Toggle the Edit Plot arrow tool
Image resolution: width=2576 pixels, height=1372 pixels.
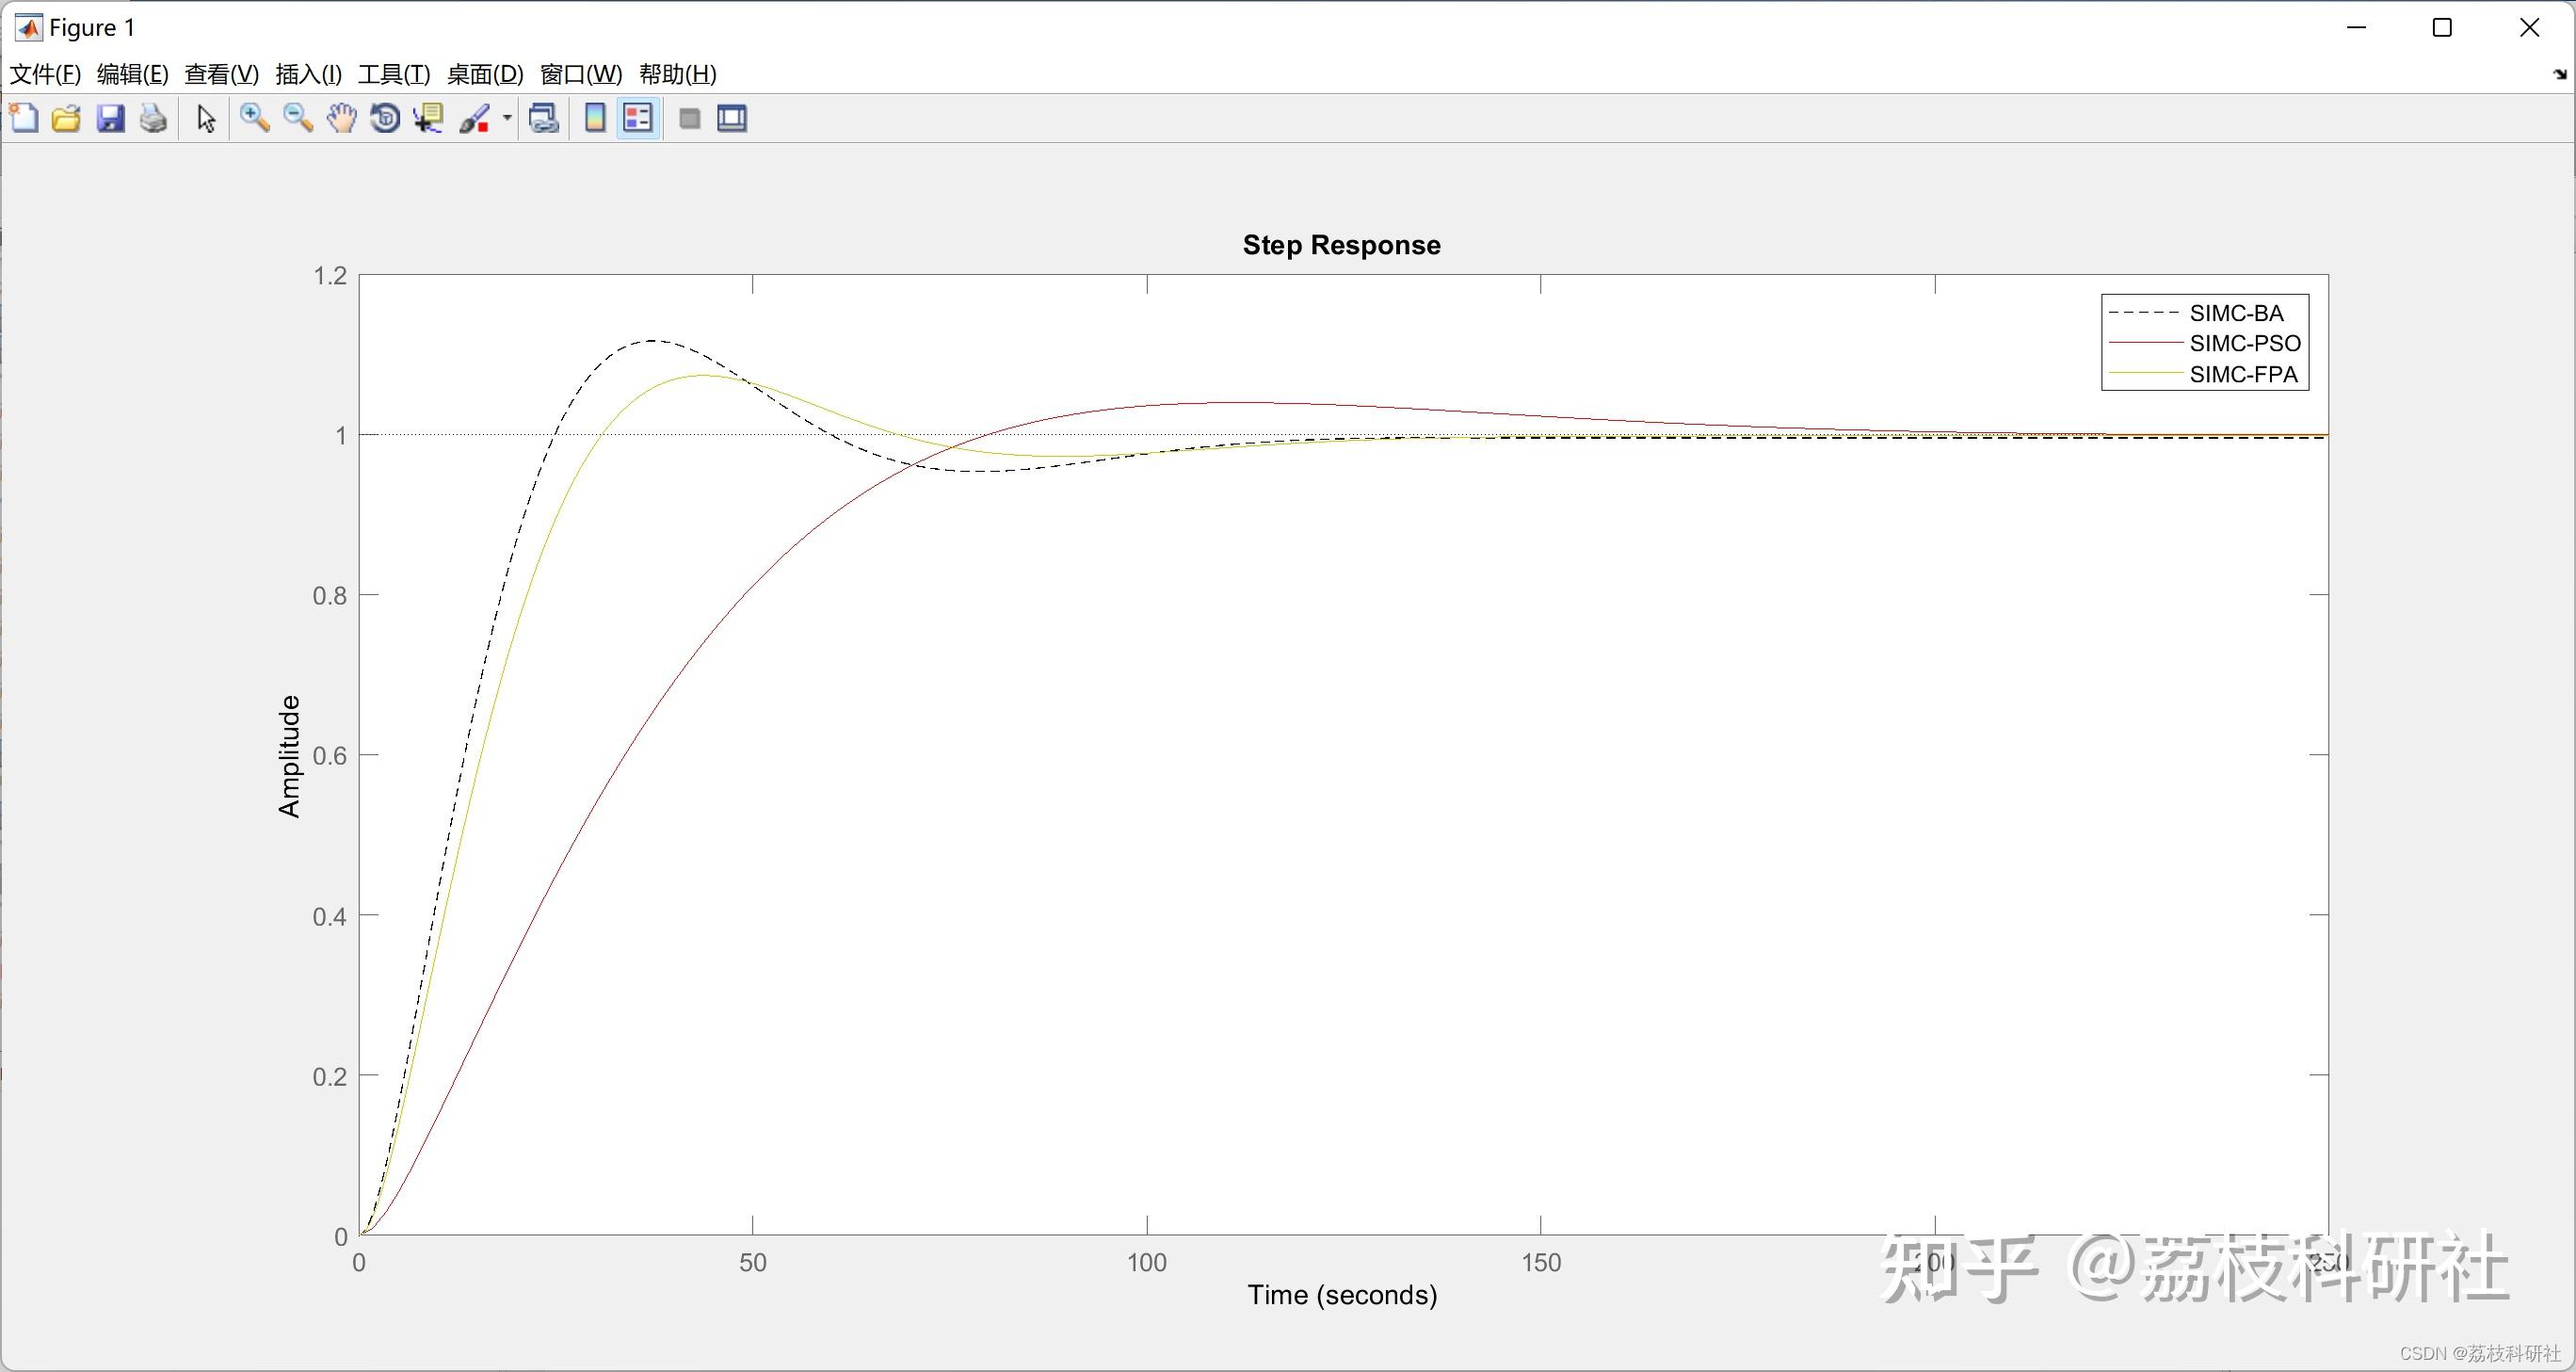206,118
